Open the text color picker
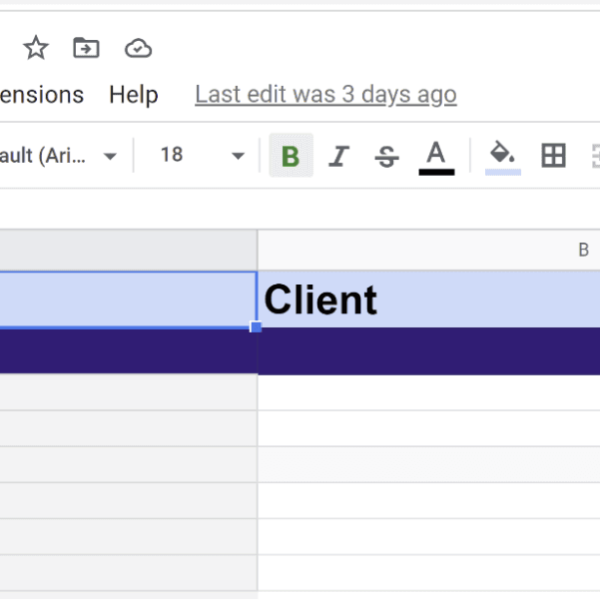600x600 pixels. click(435, 156)
